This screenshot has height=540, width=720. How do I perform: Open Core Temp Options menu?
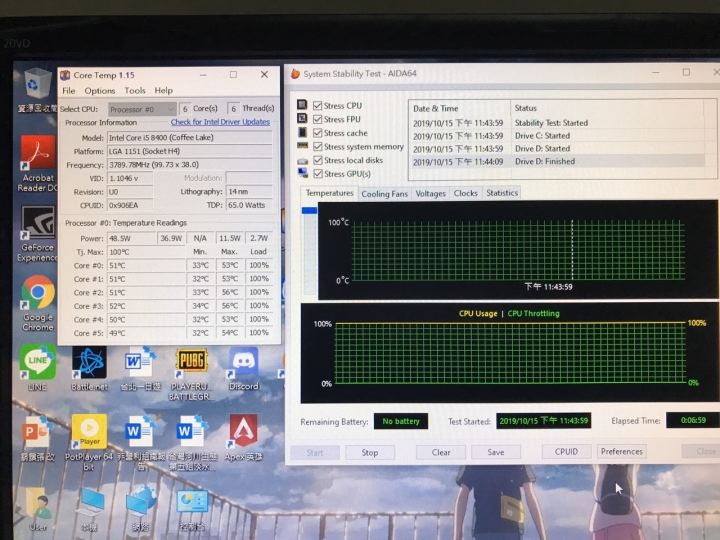100,90
